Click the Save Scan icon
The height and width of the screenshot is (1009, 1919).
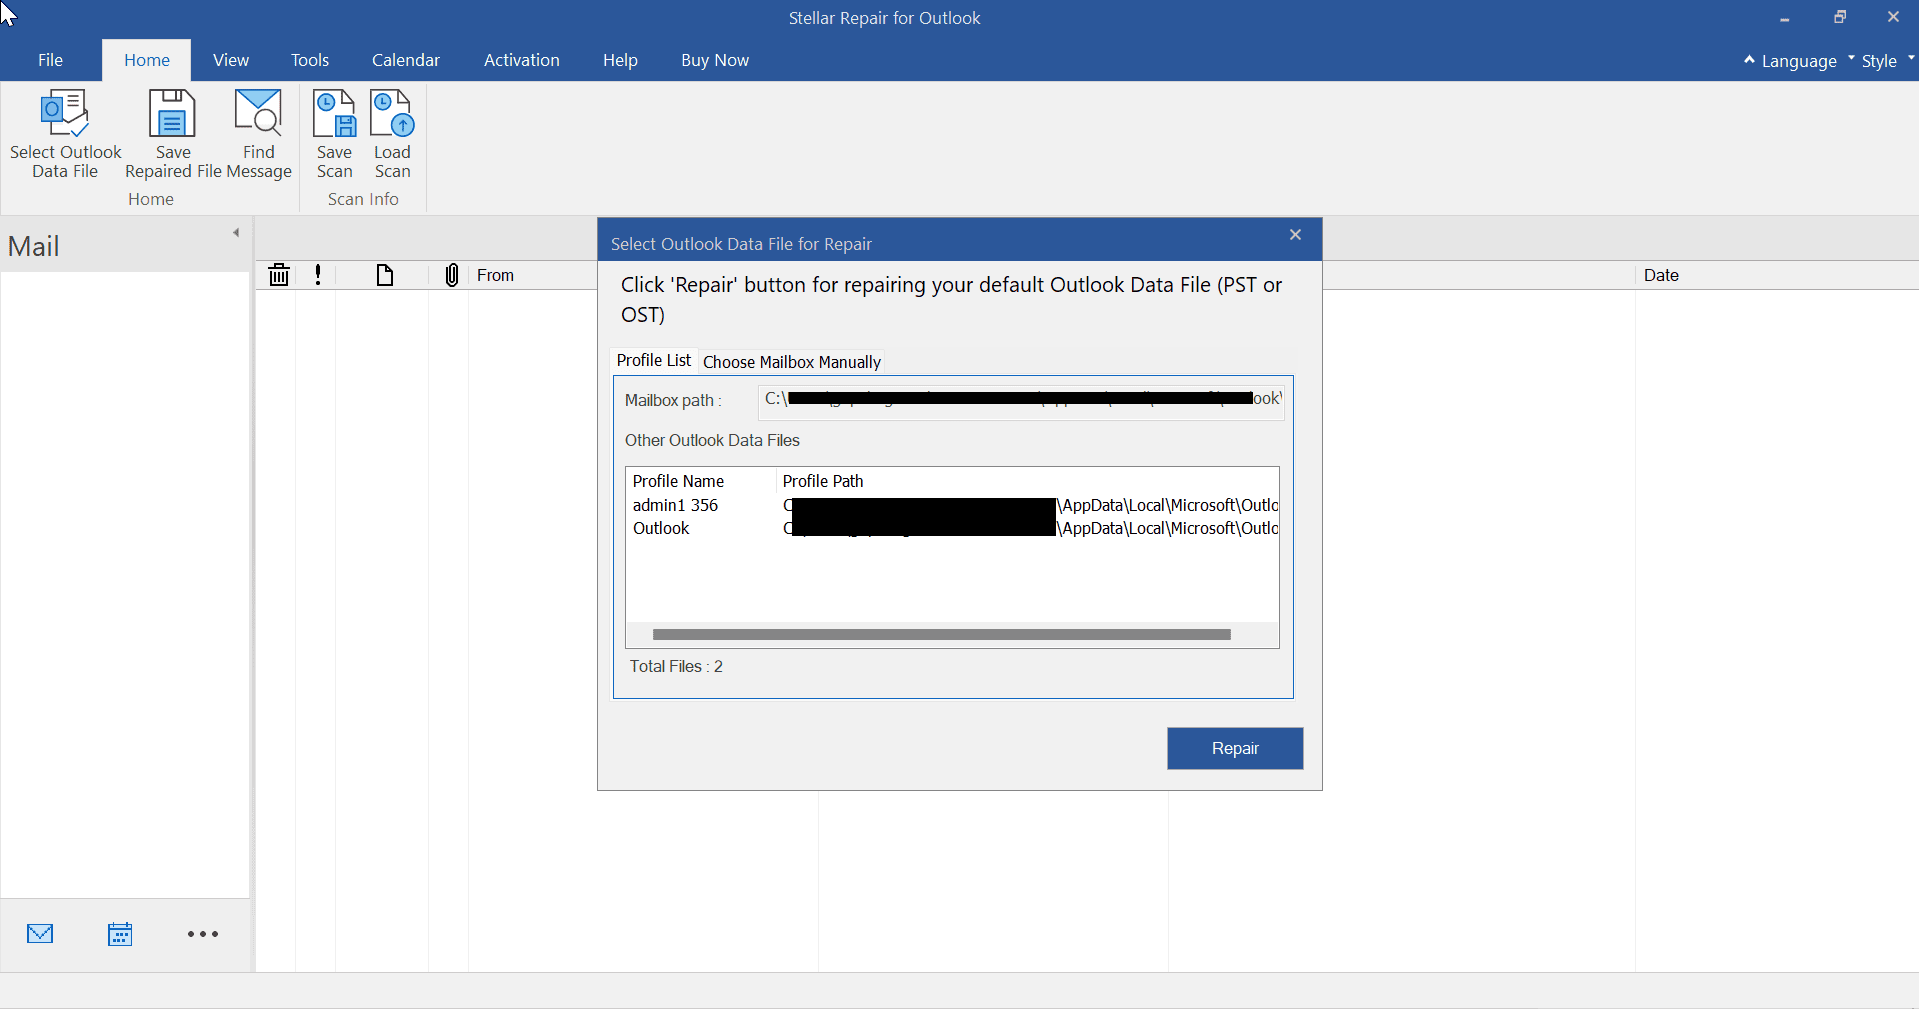point(334,133)
